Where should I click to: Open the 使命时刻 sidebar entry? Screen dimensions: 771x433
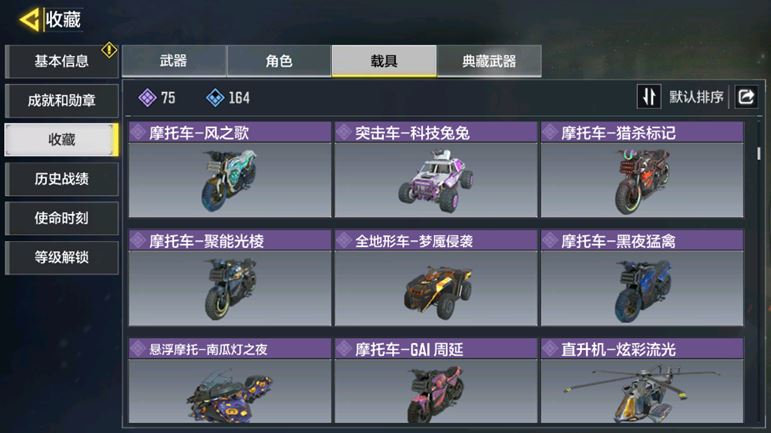61,218
